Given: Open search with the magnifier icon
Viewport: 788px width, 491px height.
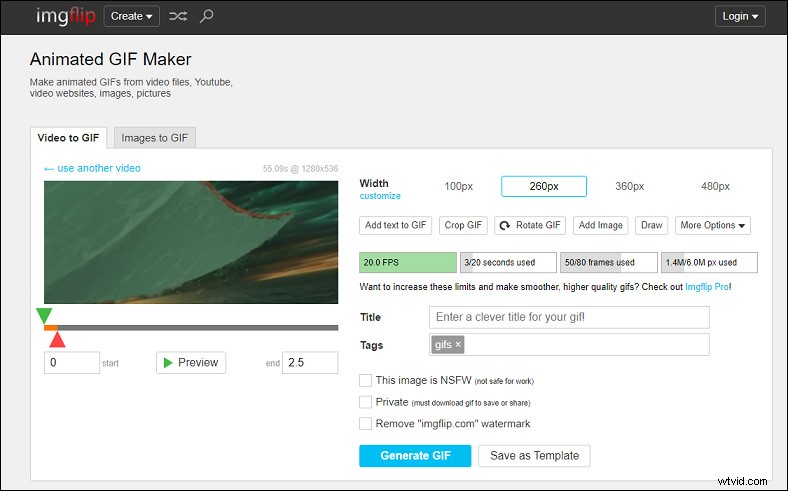Looking at the screenshot, I should [x=207, y=16].
